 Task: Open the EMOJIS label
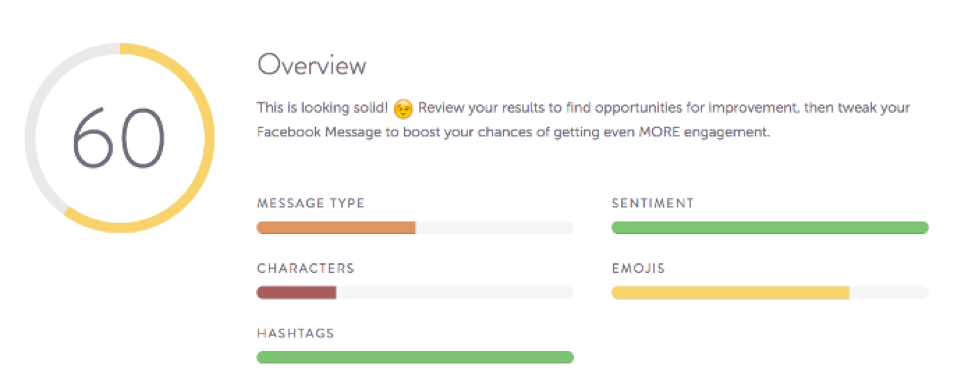coord(639,268)
